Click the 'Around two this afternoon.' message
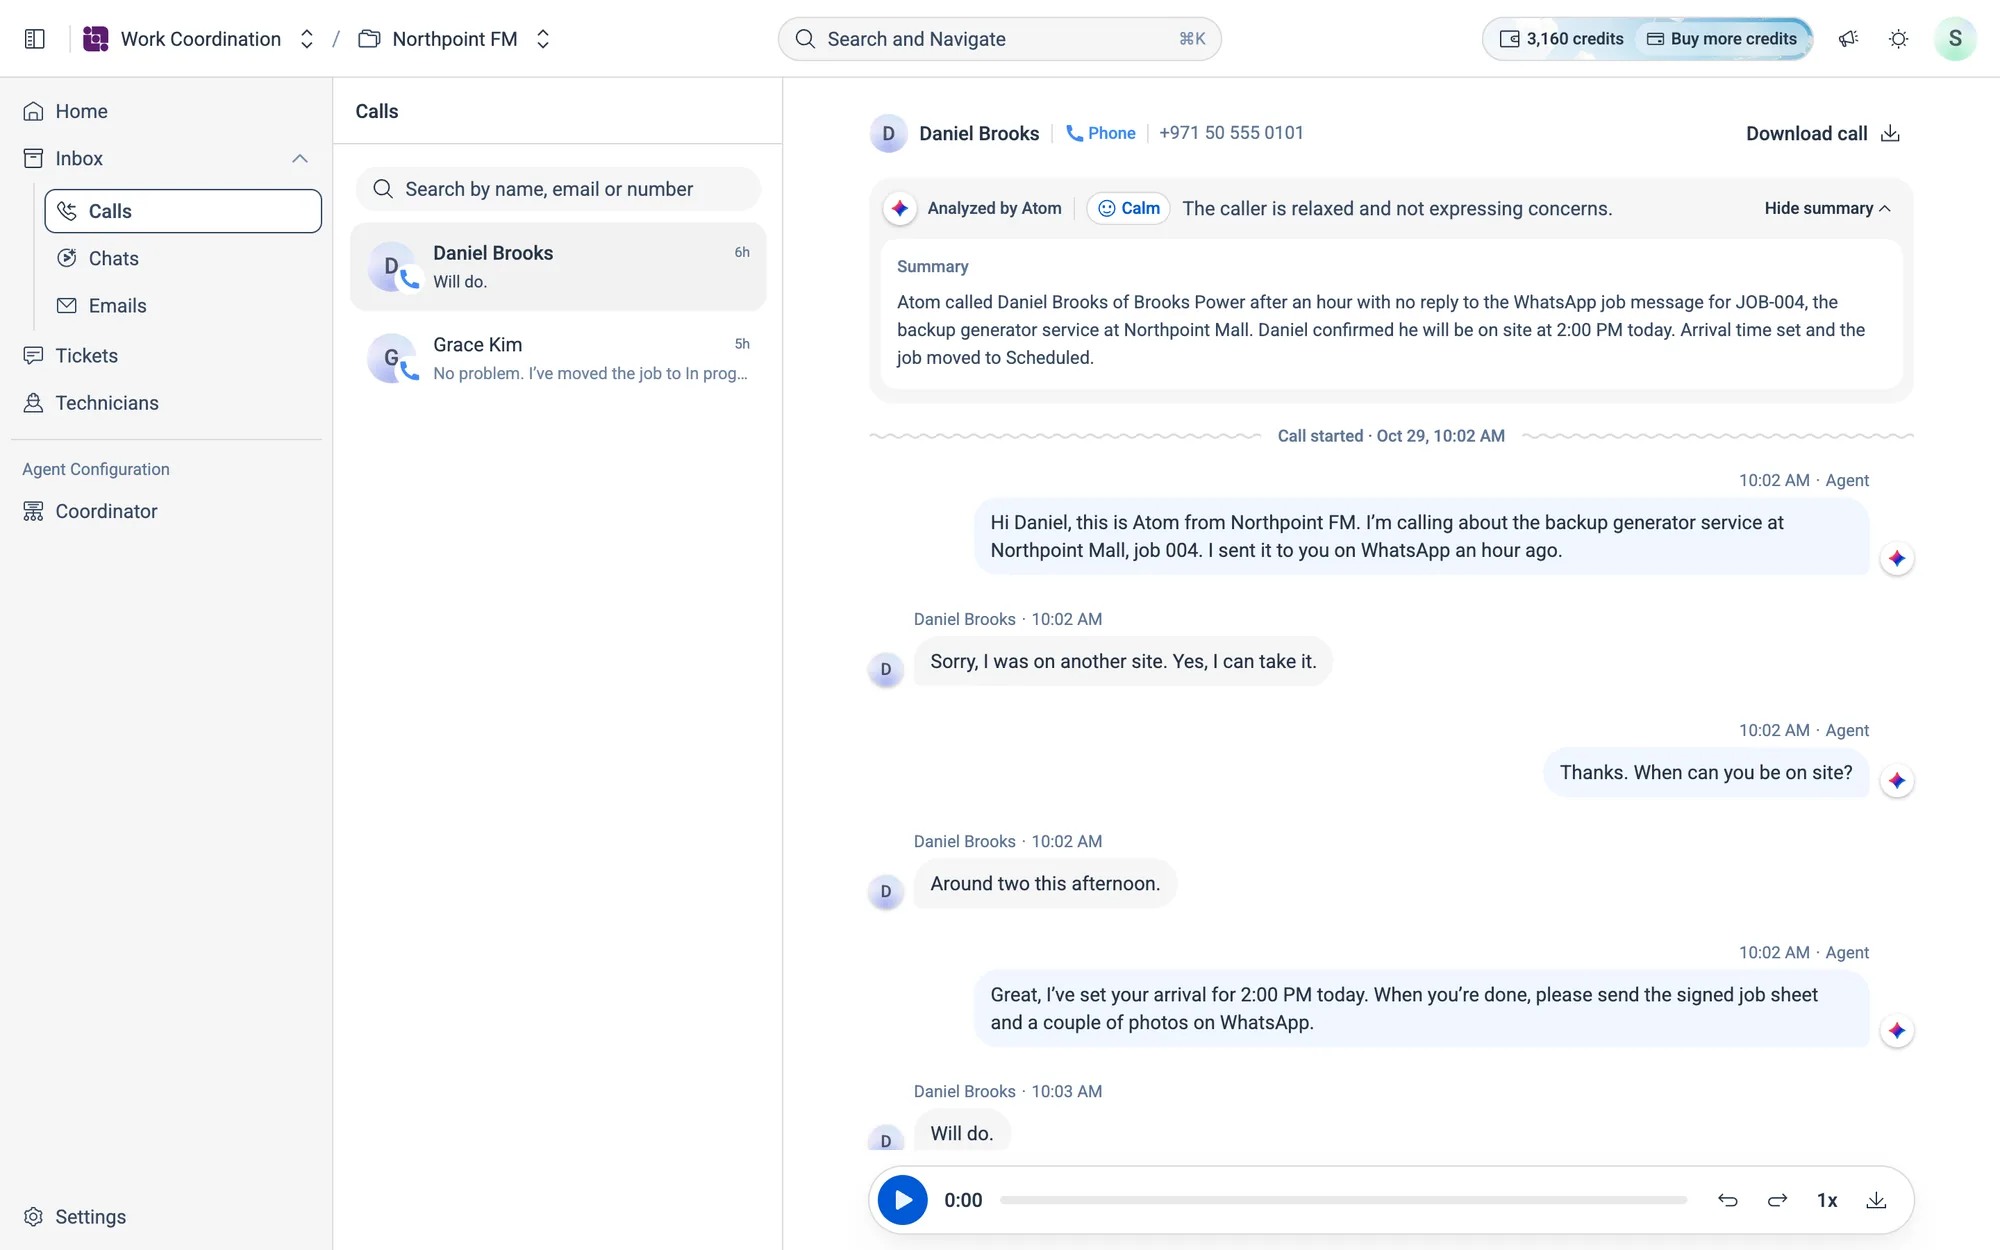The width and height of the screenshot is (2000, 1250). [1045, 884]
